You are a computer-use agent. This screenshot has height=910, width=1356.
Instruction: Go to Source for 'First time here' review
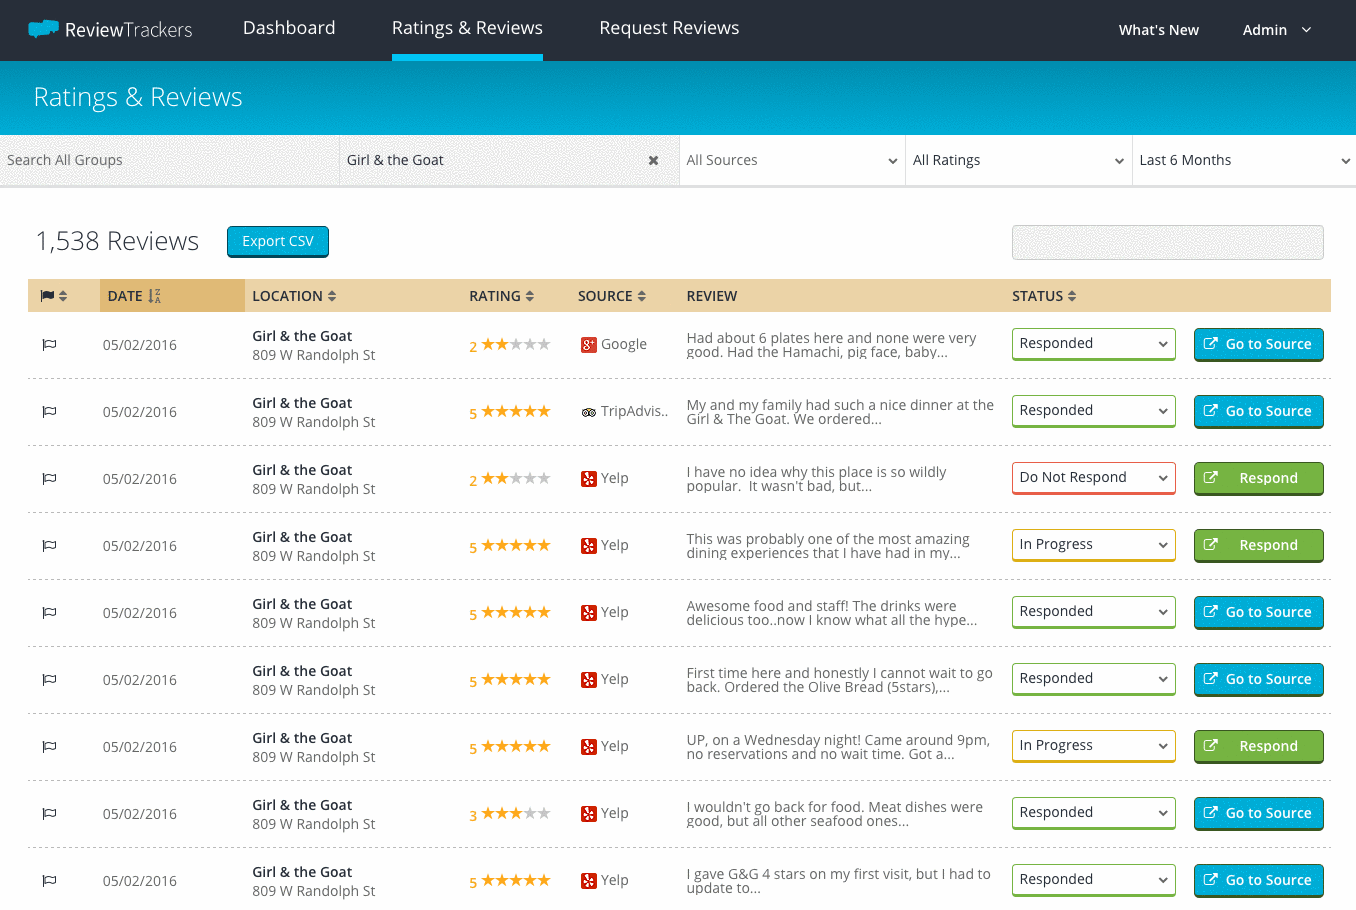point(1258,679)
